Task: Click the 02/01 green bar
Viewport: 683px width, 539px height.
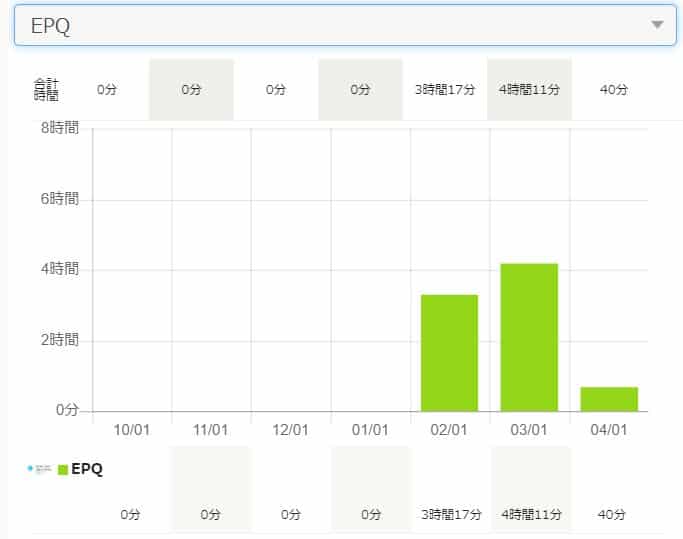Action: click(449, 353)
